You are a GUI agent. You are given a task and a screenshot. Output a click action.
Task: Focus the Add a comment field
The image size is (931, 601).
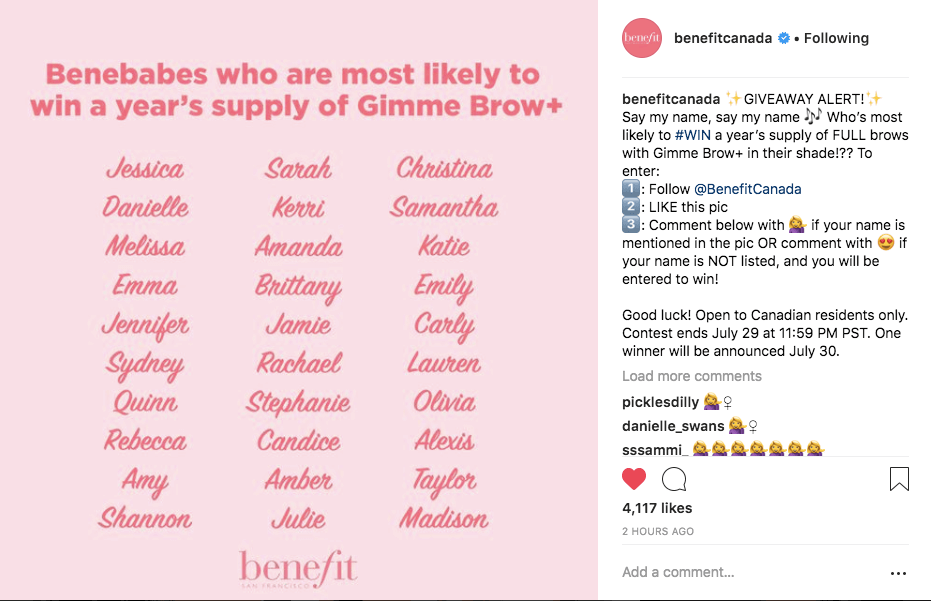[x=740, y=572]
